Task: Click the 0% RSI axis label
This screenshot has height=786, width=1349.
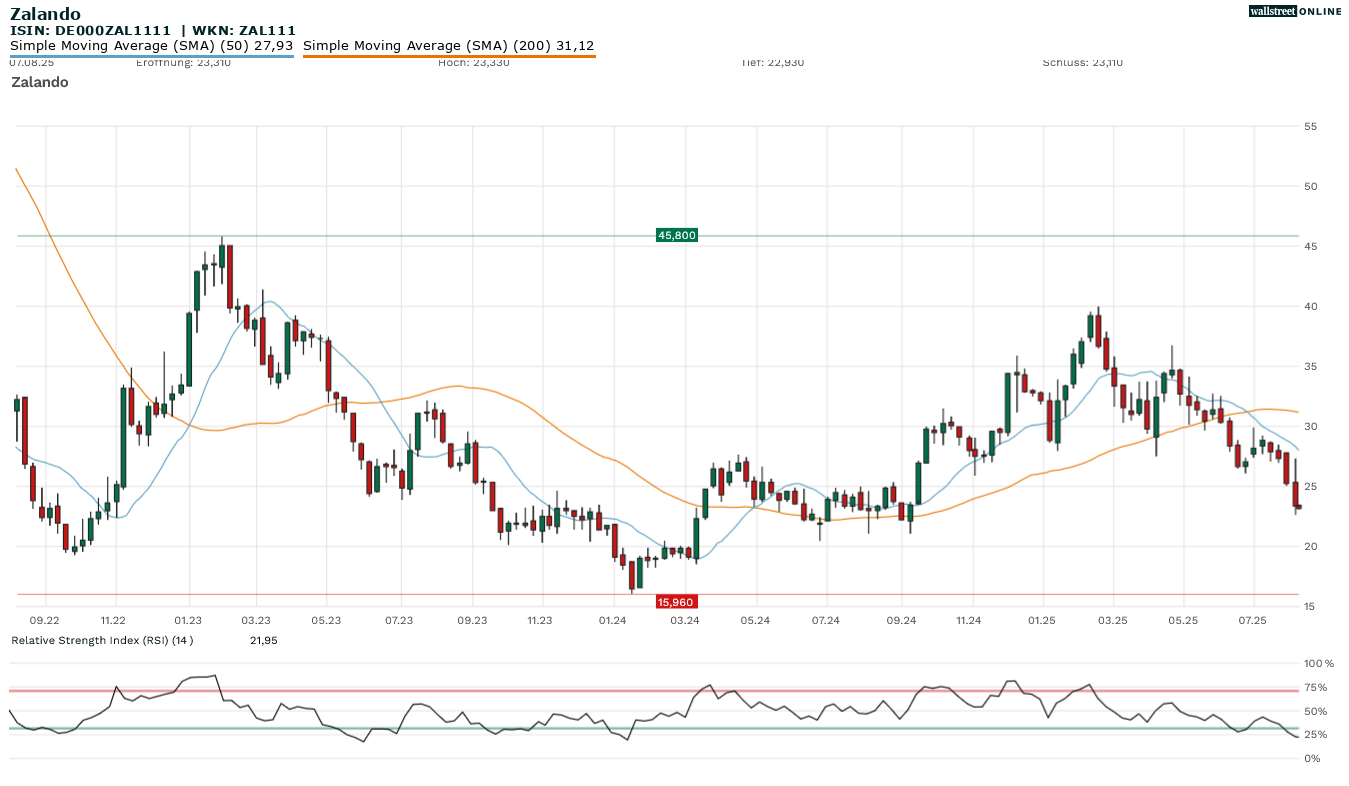Action: 1313,759
